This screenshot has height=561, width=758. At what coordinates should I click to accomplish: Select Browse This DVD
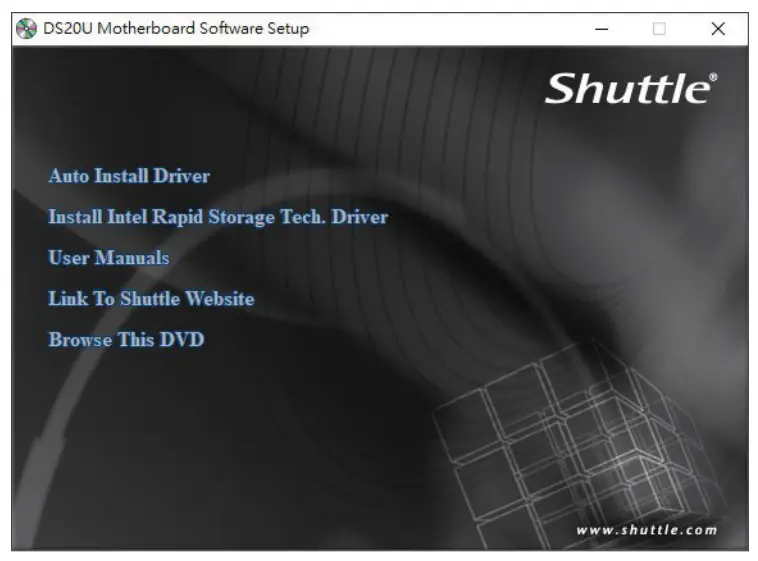[126, 340]
